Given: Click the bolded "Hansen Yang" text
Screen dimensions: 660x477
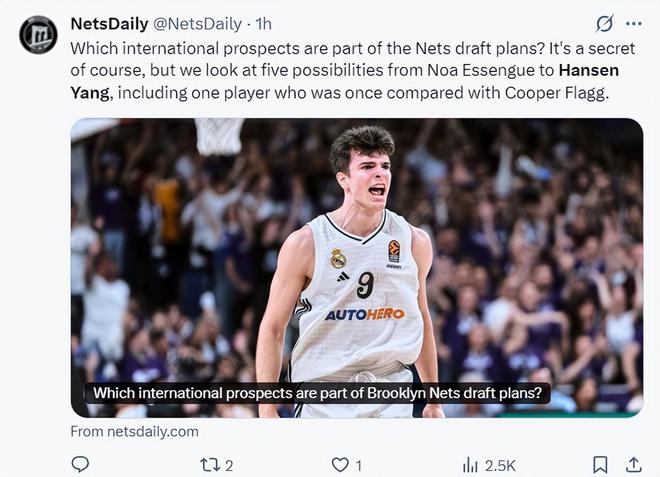Looking at the screenshot, I should pyautogui.click(x=589, y=70).
